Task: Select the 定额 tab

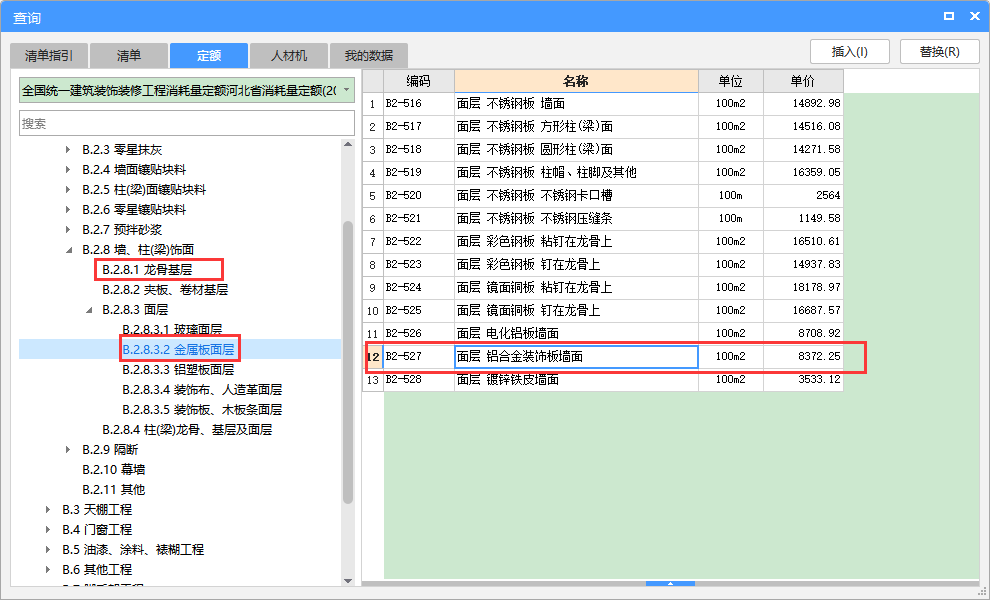Action: pos(208,56)
